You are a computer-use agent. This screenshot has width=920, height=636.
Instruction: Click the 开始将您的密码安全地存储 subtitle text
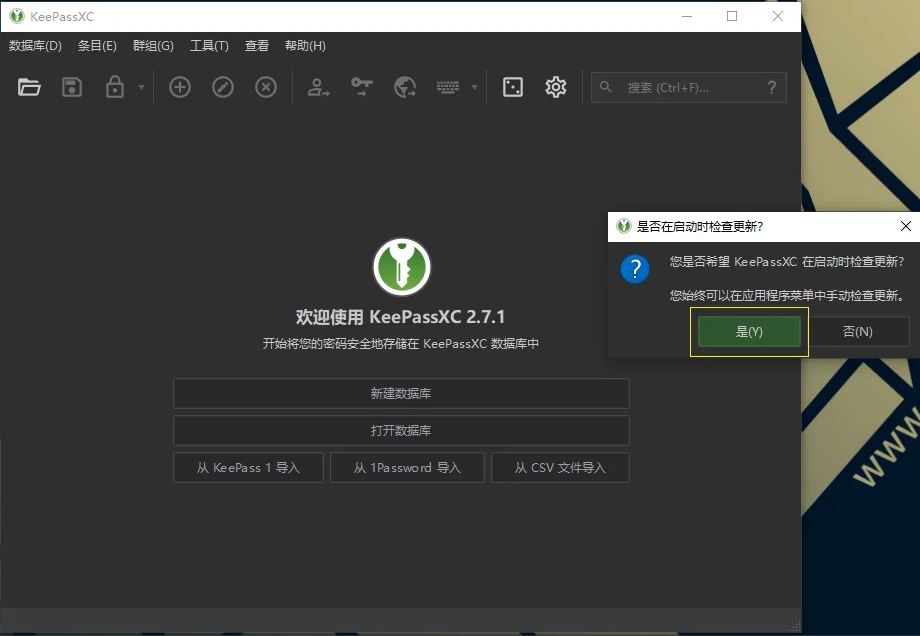point(401,343)
